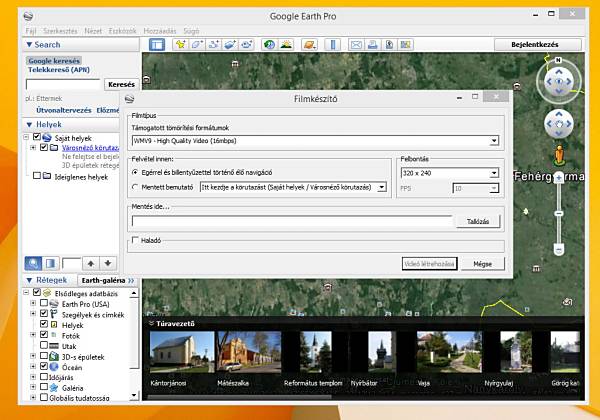Click the Mentés ide file path field
The height and width of the screenshot is (420, 600).
click(x=292, y=221)
